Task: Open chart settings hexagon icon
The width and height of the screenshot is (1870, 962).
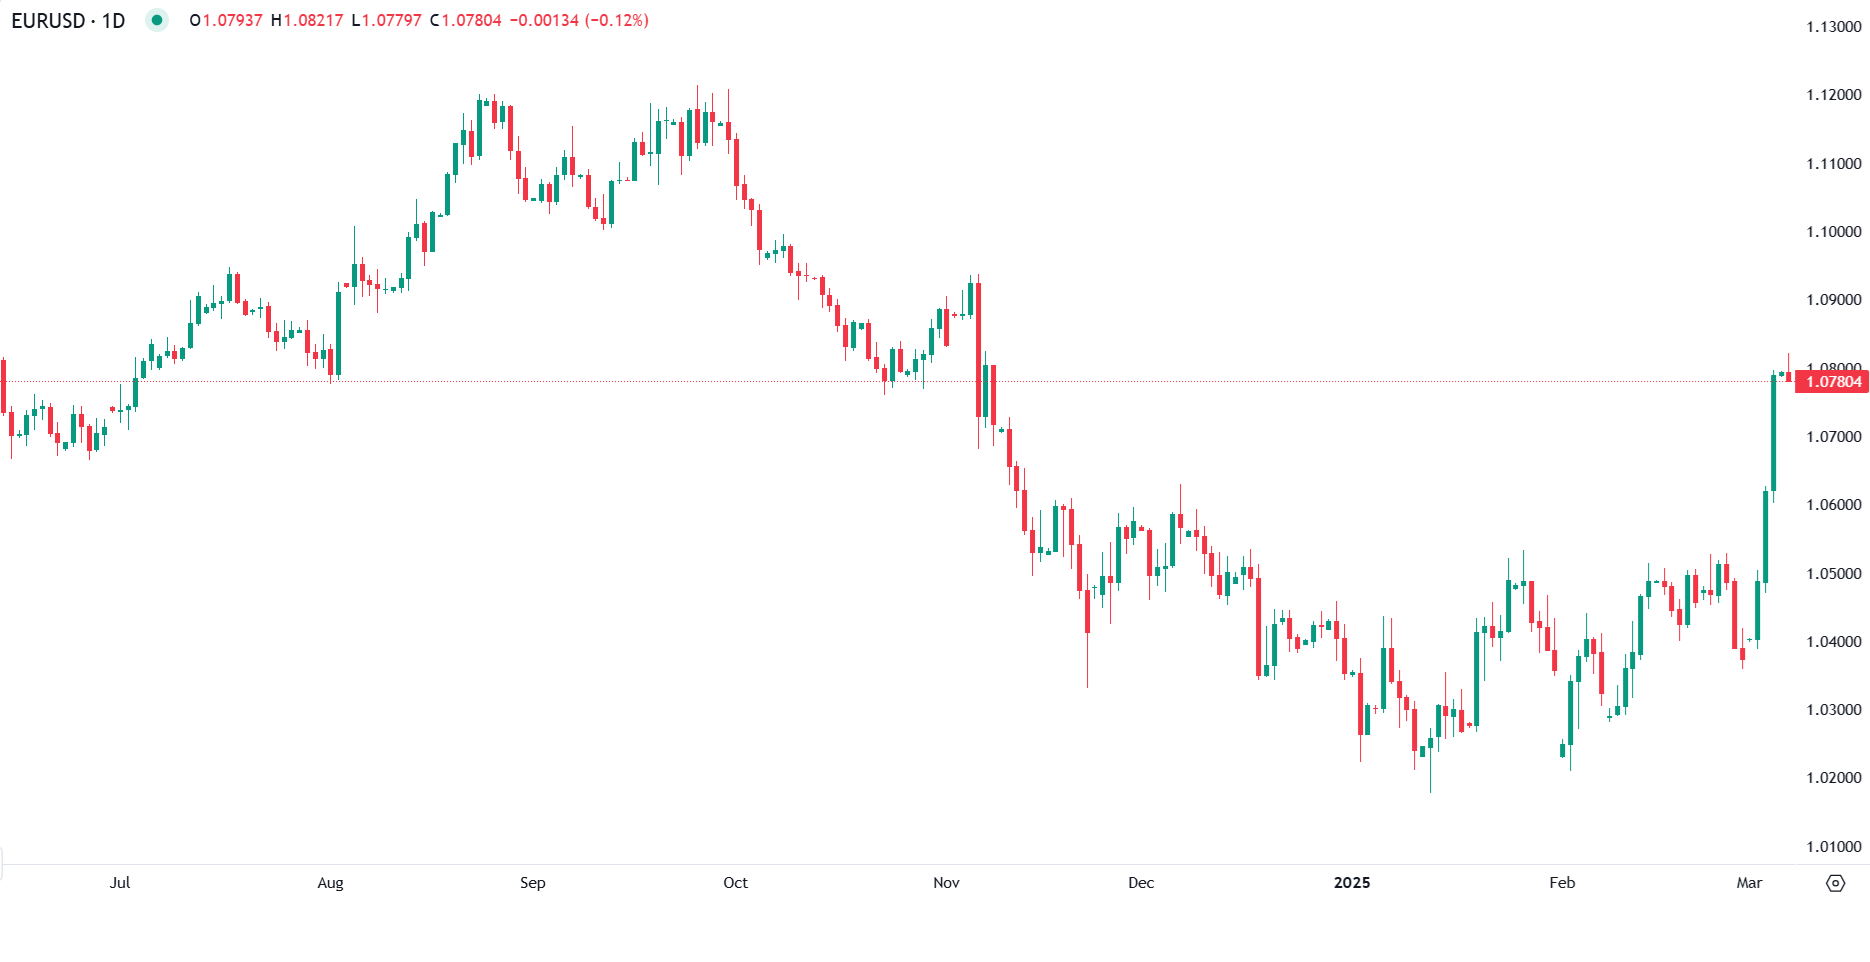Action: coord(1835,883)
